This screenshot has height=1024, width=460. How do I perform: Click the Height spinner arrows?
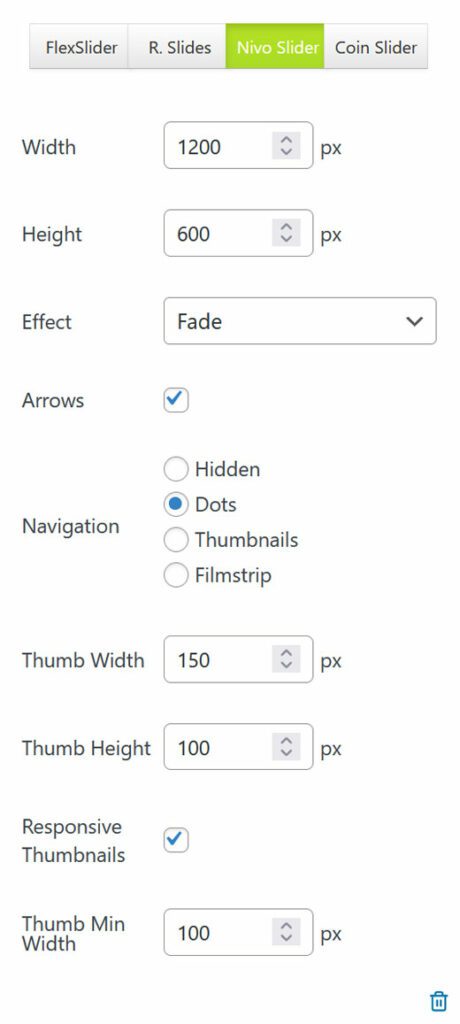(286, 232)
